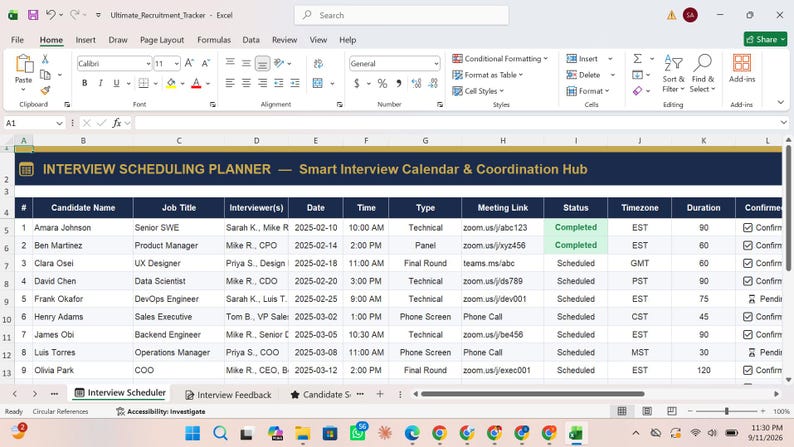Expand Conditional Formatting menu
This screenshot has width=794, height=447.
click(500, 59)
